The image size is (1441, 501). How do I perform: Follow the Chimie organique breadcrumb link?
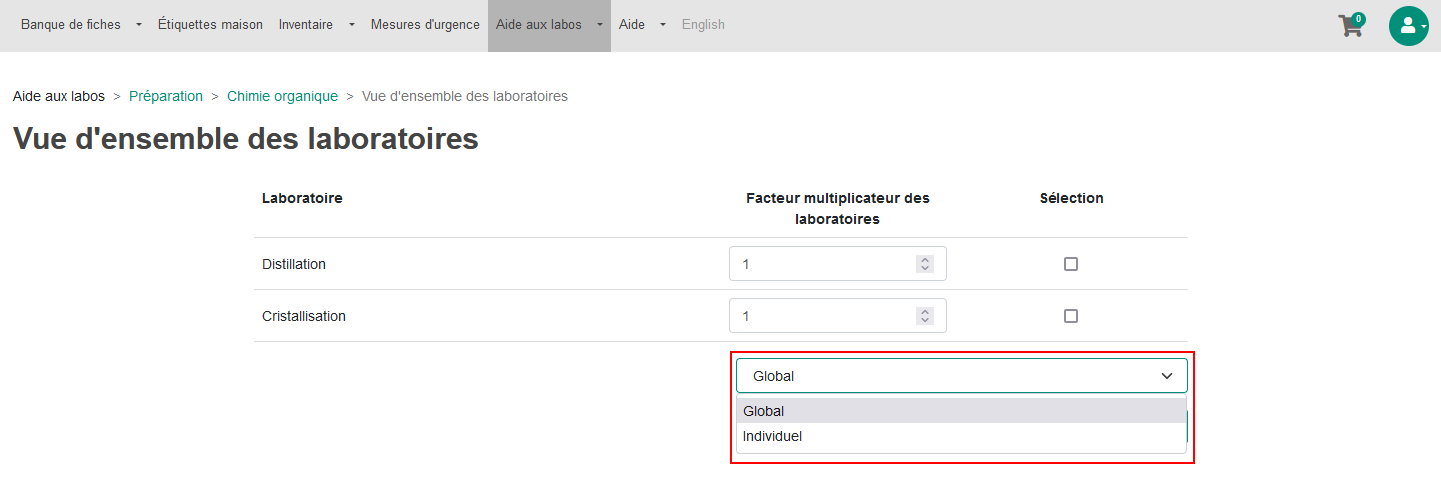click(x=282, y=96)
